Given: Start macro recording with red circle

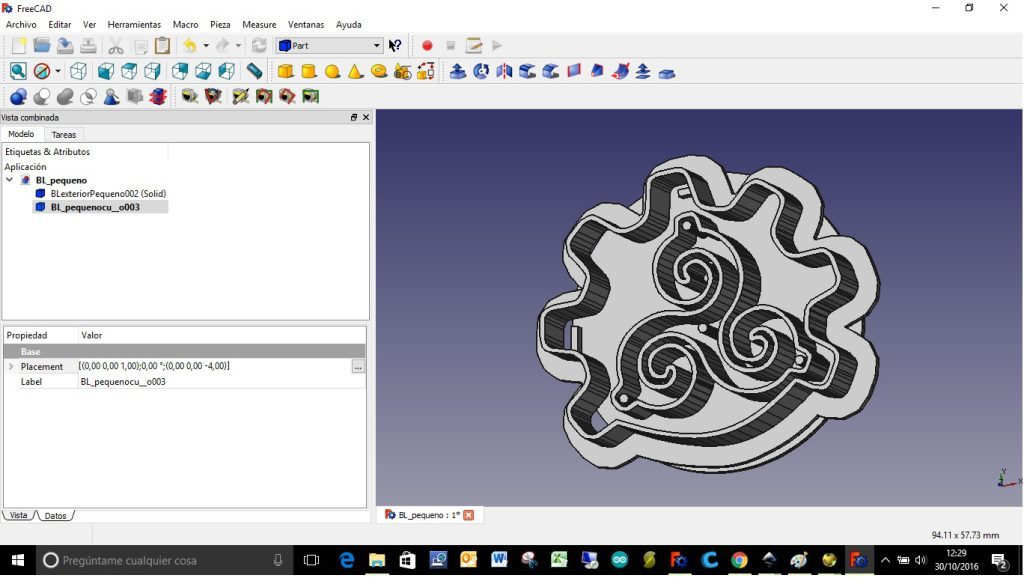Looking at the screenshot, I should (427, 46).
